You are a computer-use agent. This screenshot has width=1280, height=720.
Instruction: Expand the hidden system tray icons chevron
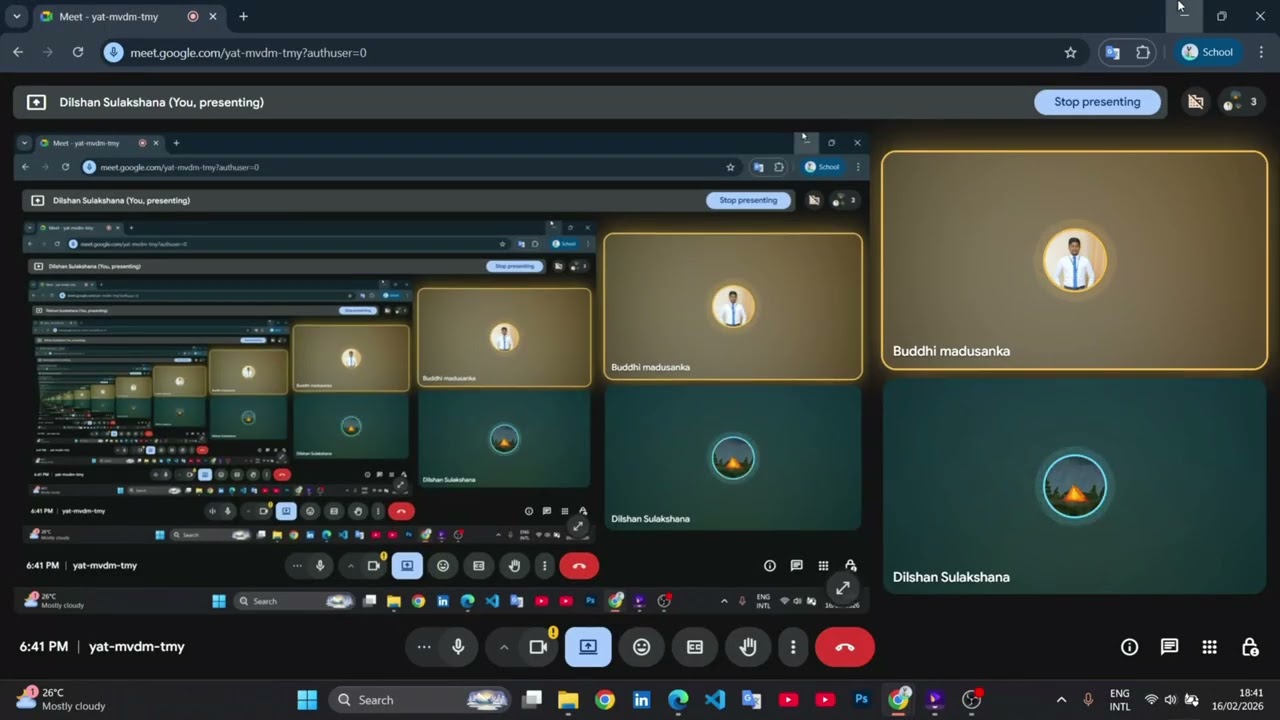click(1061, 700)
